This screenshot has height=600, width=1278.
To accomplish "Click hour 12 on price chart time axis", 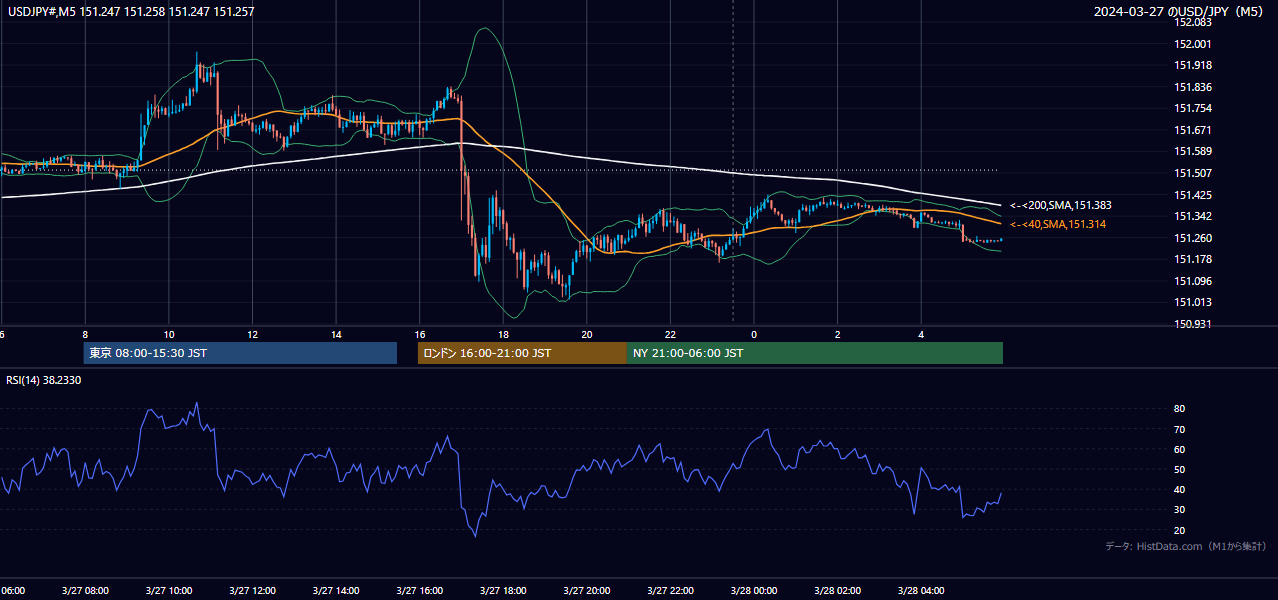I will [253, 334].
